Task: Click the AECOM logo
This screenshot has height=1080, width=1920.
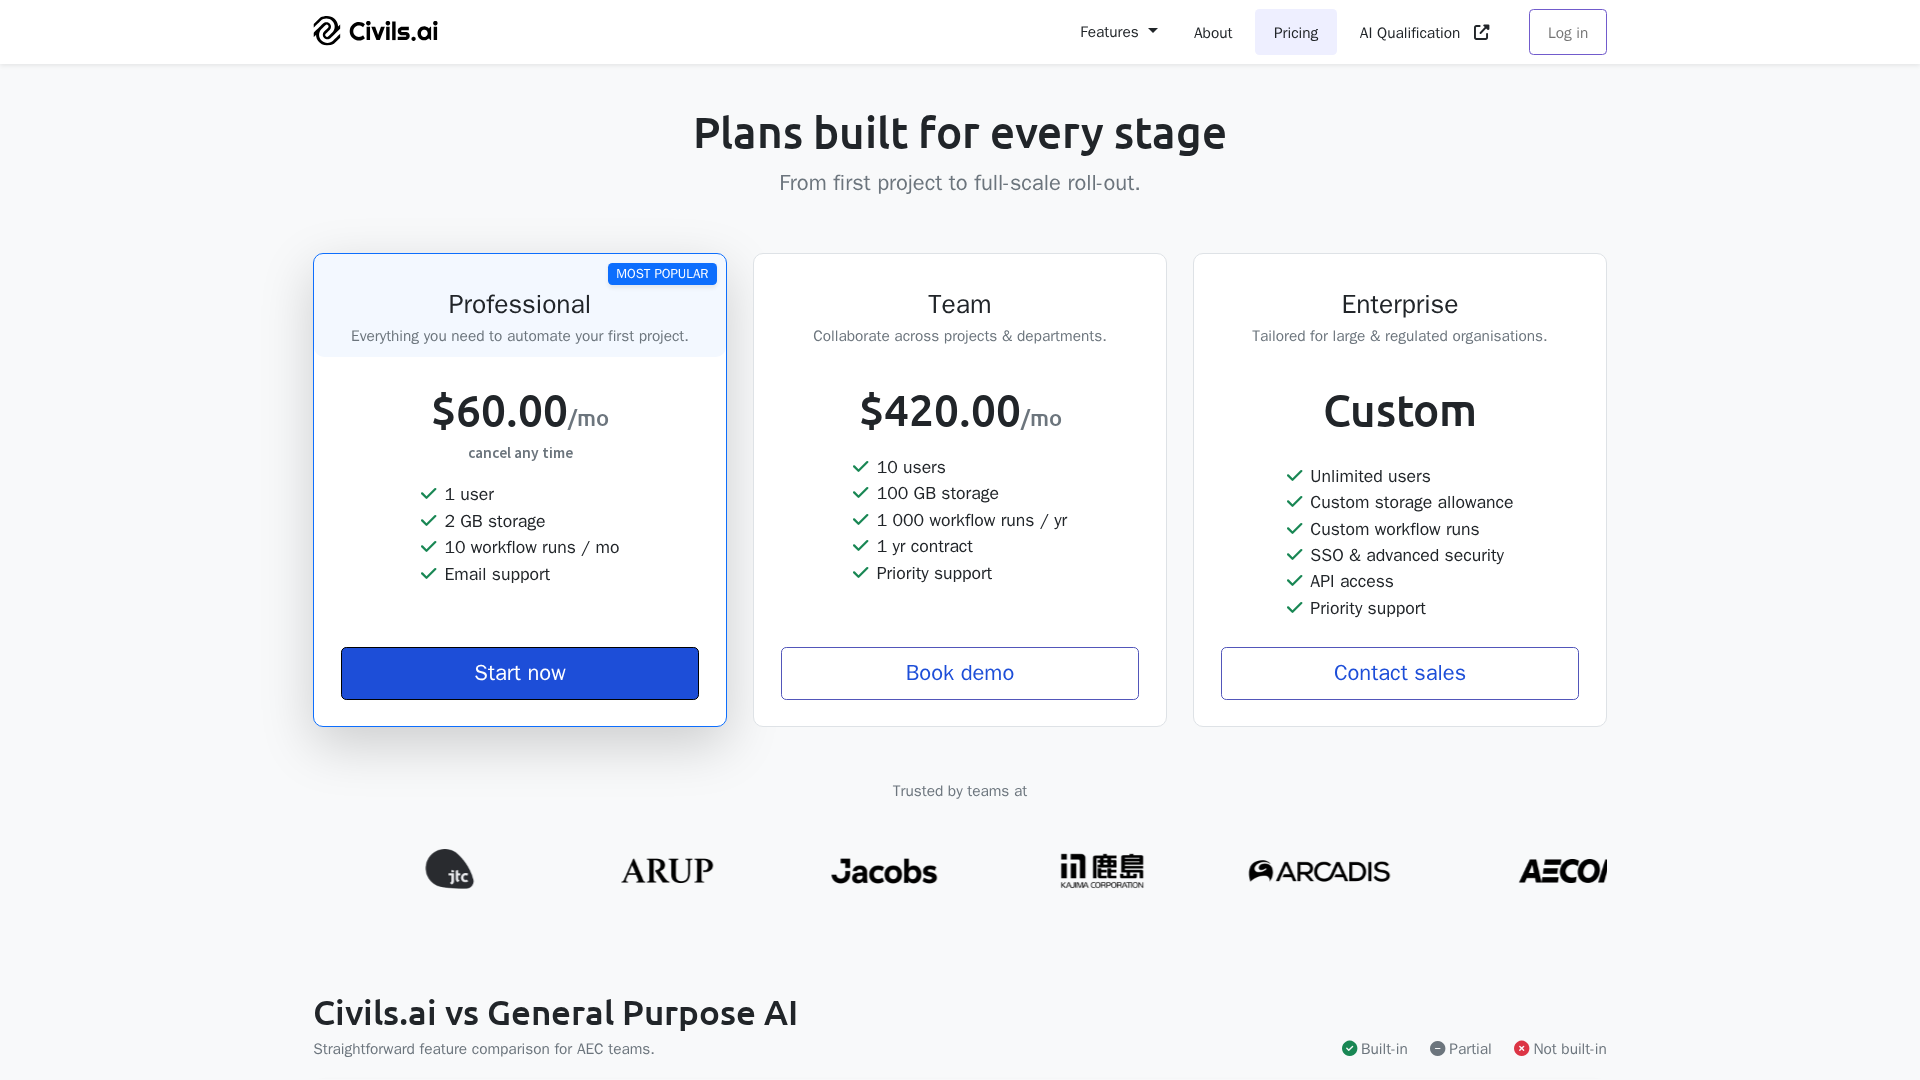Action: tap(1562, 871)
